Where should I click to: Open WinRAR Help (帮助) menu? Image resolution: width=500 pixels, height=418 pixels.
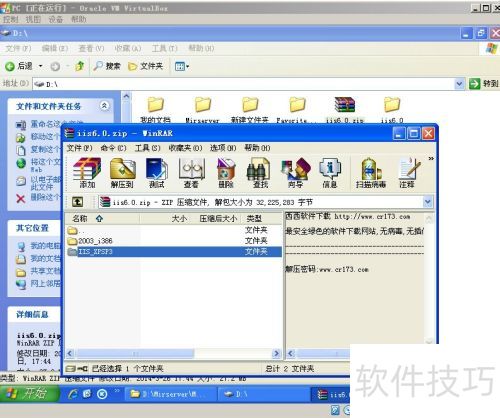(257, 148)
